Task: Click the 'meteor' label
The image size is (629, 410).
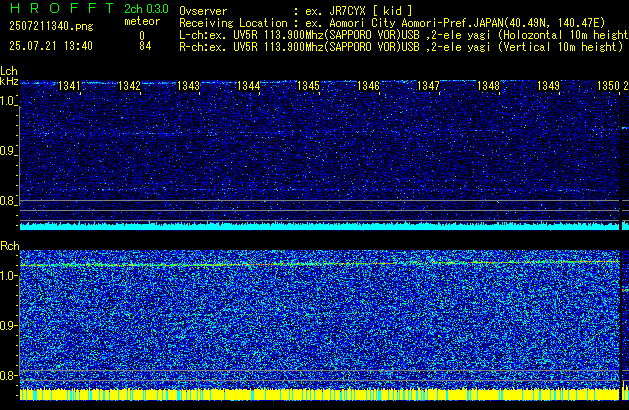Action: tap(142, 21)
